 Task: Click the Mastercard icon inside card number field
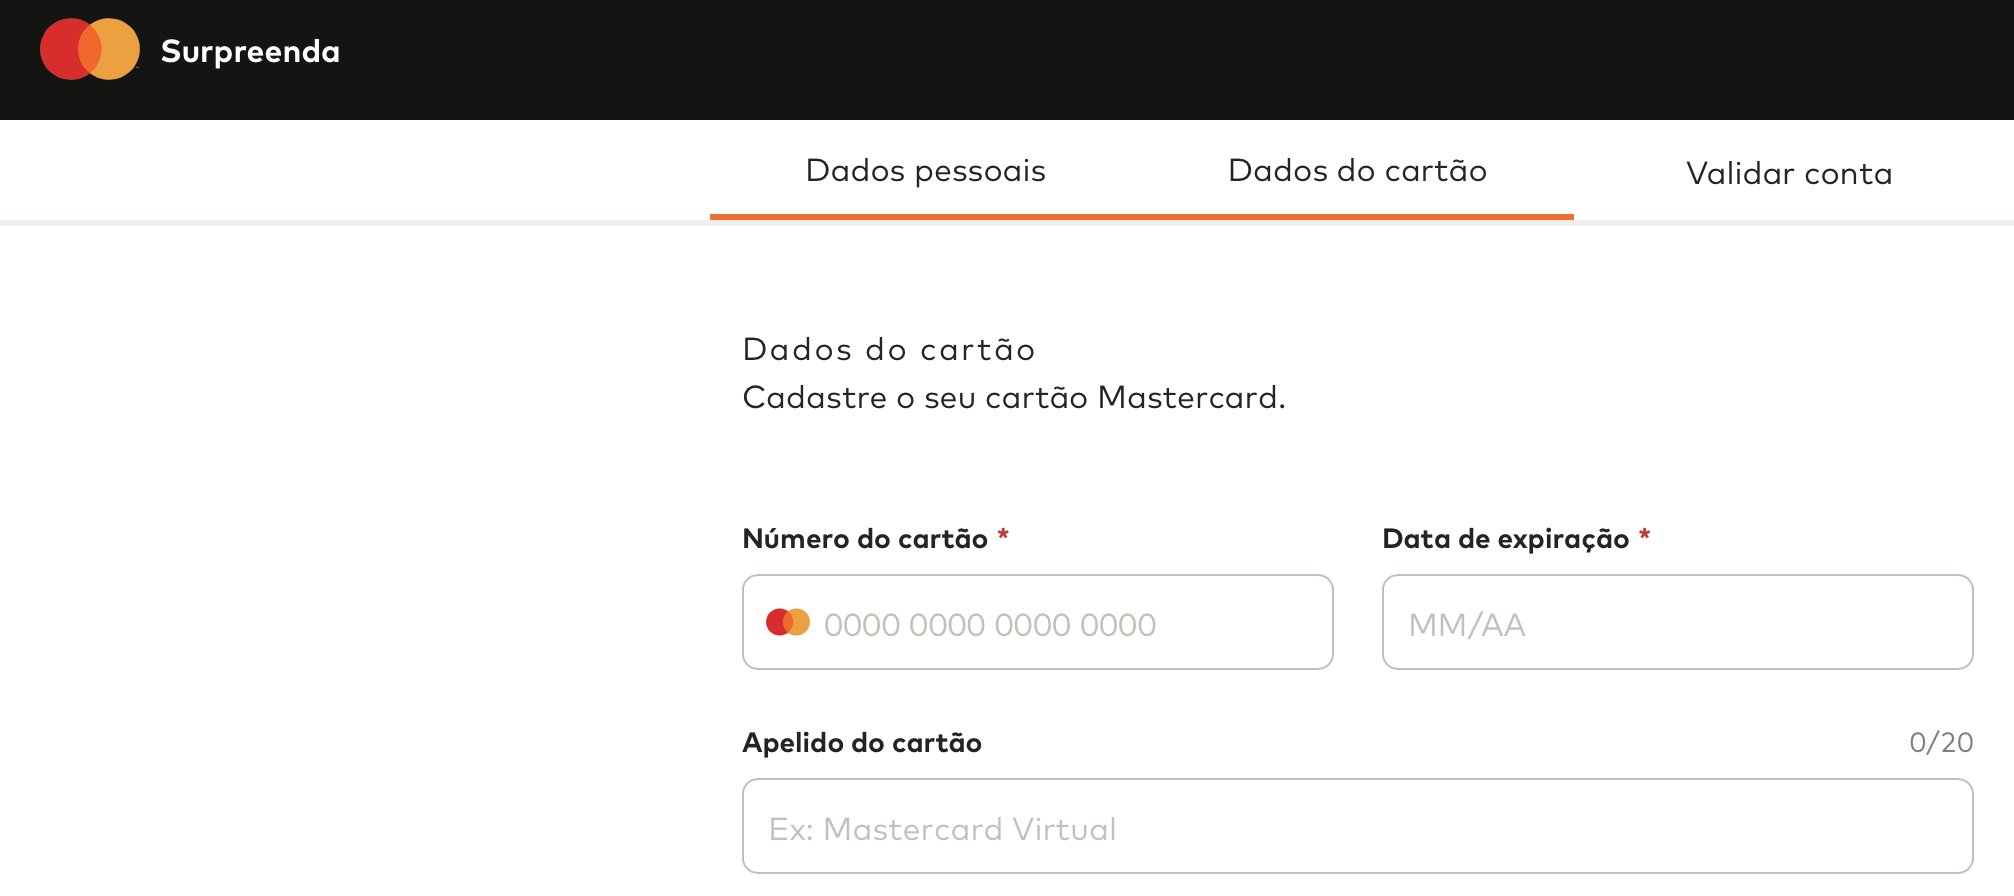click(x=788, y=622)
